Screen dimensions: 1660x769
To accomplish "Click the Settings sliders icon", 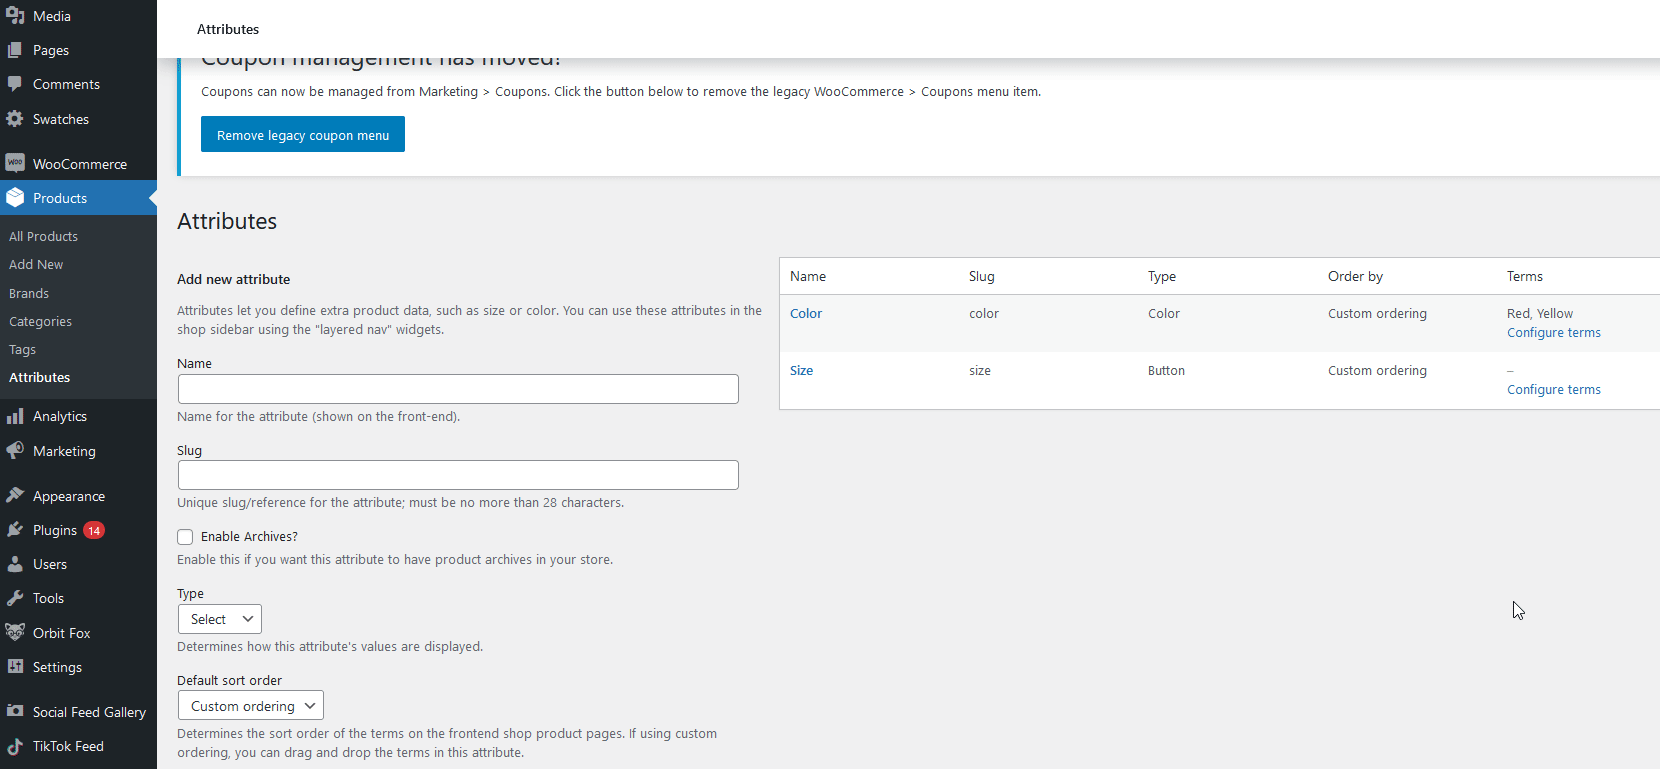I will [15, 667].
